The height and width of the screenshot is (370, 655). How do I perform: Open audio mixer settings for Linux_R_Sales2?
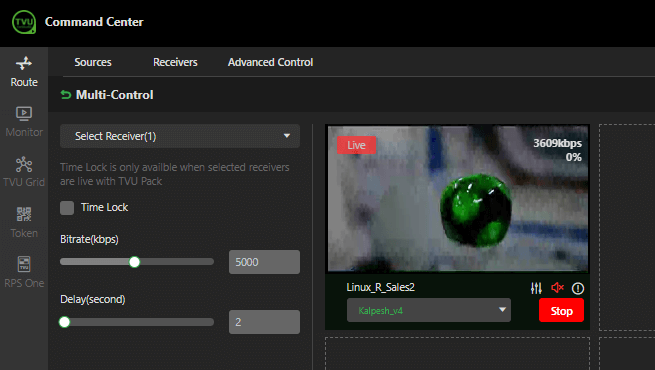click(536, 288)
